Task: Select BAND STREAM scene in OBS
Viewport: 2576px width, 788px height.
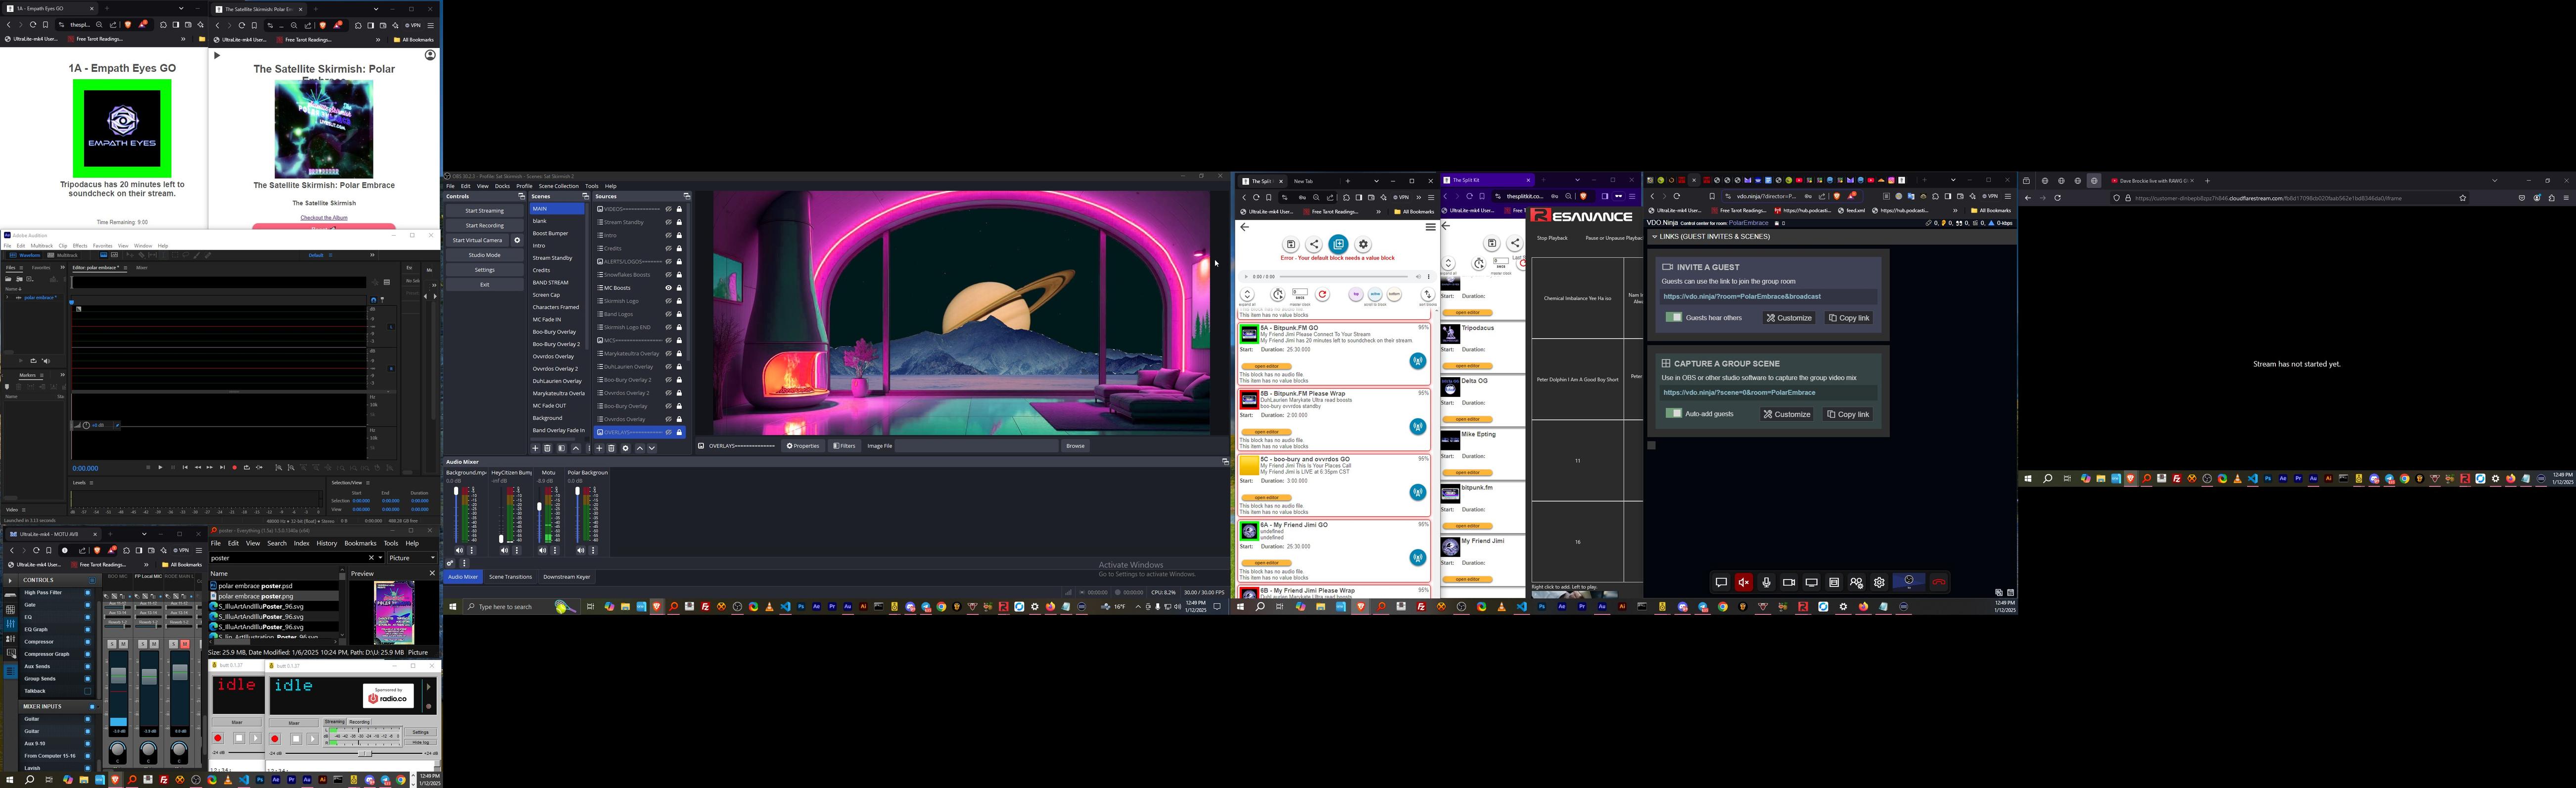Action: (x=550, y=282)
